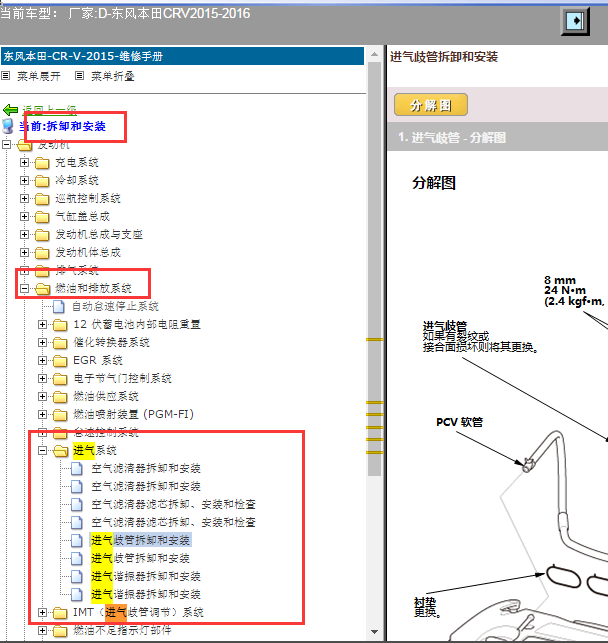Viewport: 608px width, 643px height.
Task: Click the folder icon of 催化转换器系统
Action: click(x=60, y=343)
